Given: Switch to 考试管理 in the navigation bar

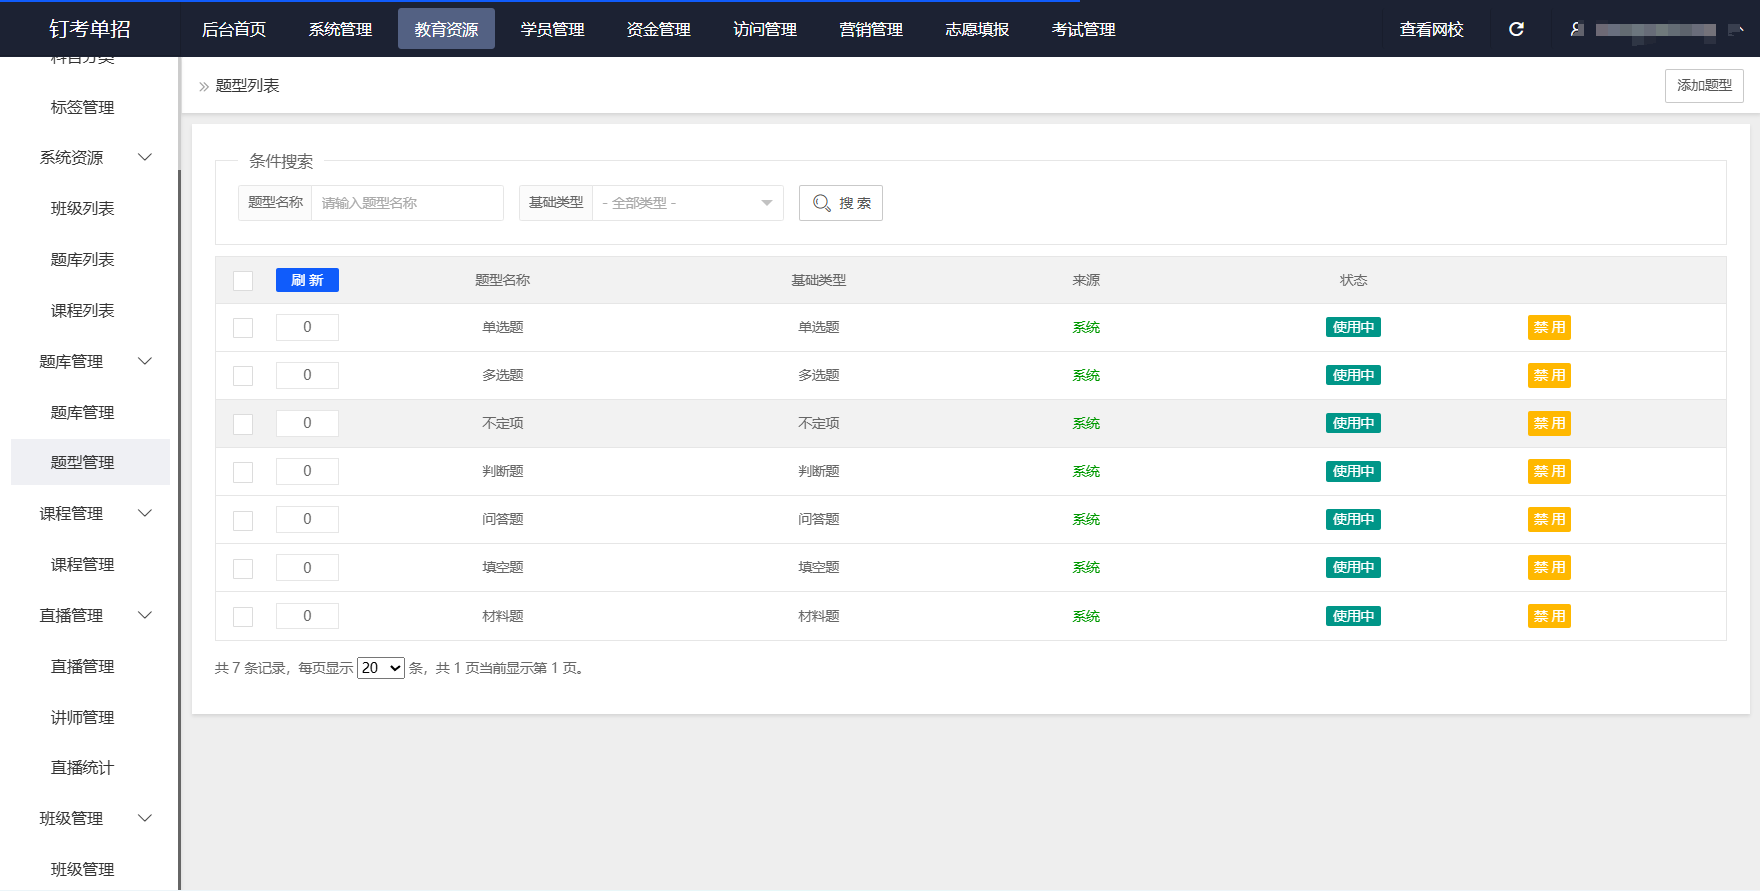Looking at the screenshot, I should pyautogui.click(x=1083, y=29).
